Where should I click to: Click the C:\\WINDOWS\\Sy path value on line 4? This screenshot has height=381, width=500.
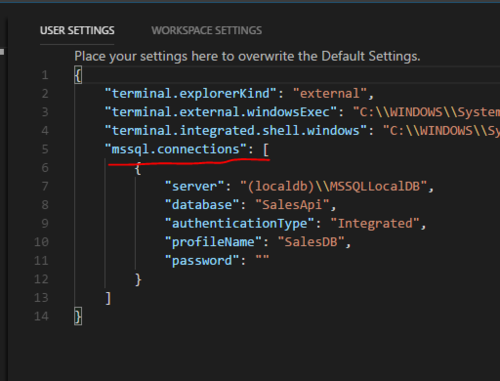pyautogui.click(x=441, y=131)
